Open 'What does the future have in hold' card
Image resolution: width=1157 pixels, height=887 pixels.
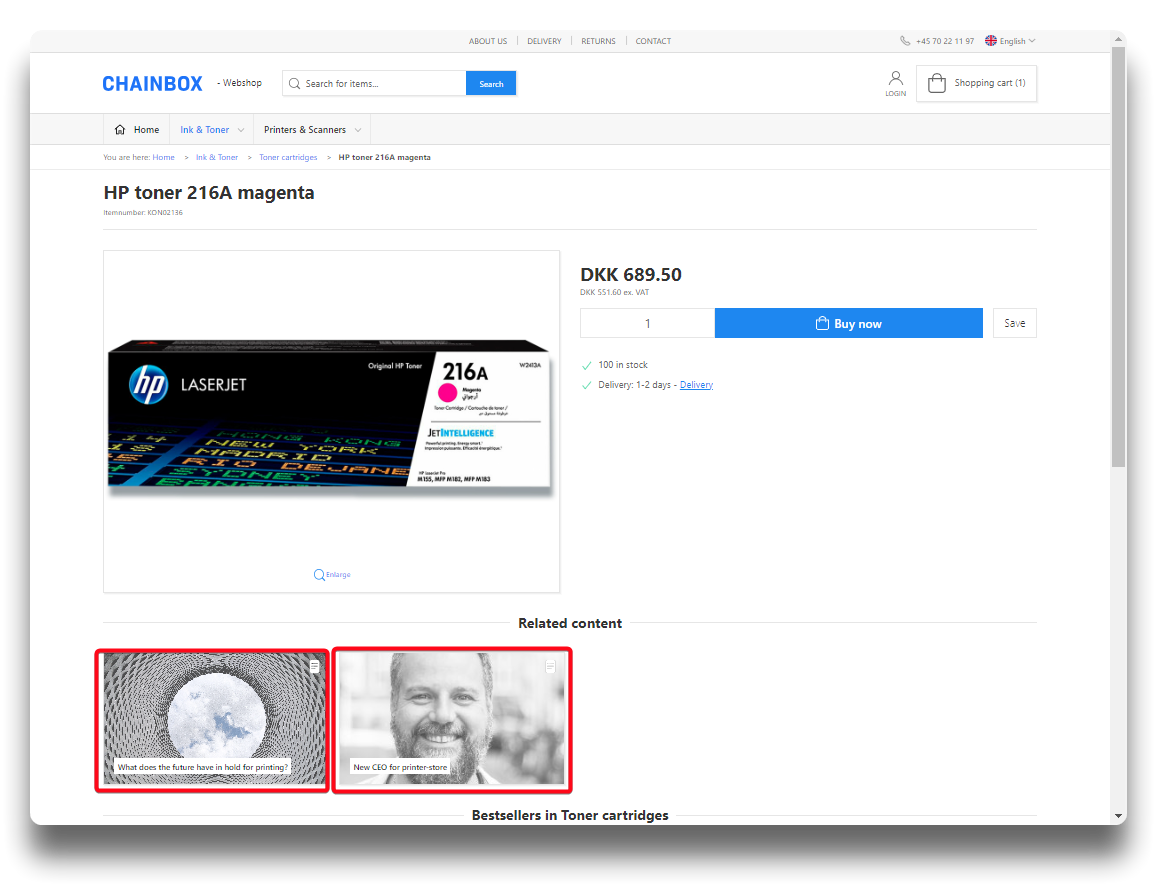click(214, 719)
